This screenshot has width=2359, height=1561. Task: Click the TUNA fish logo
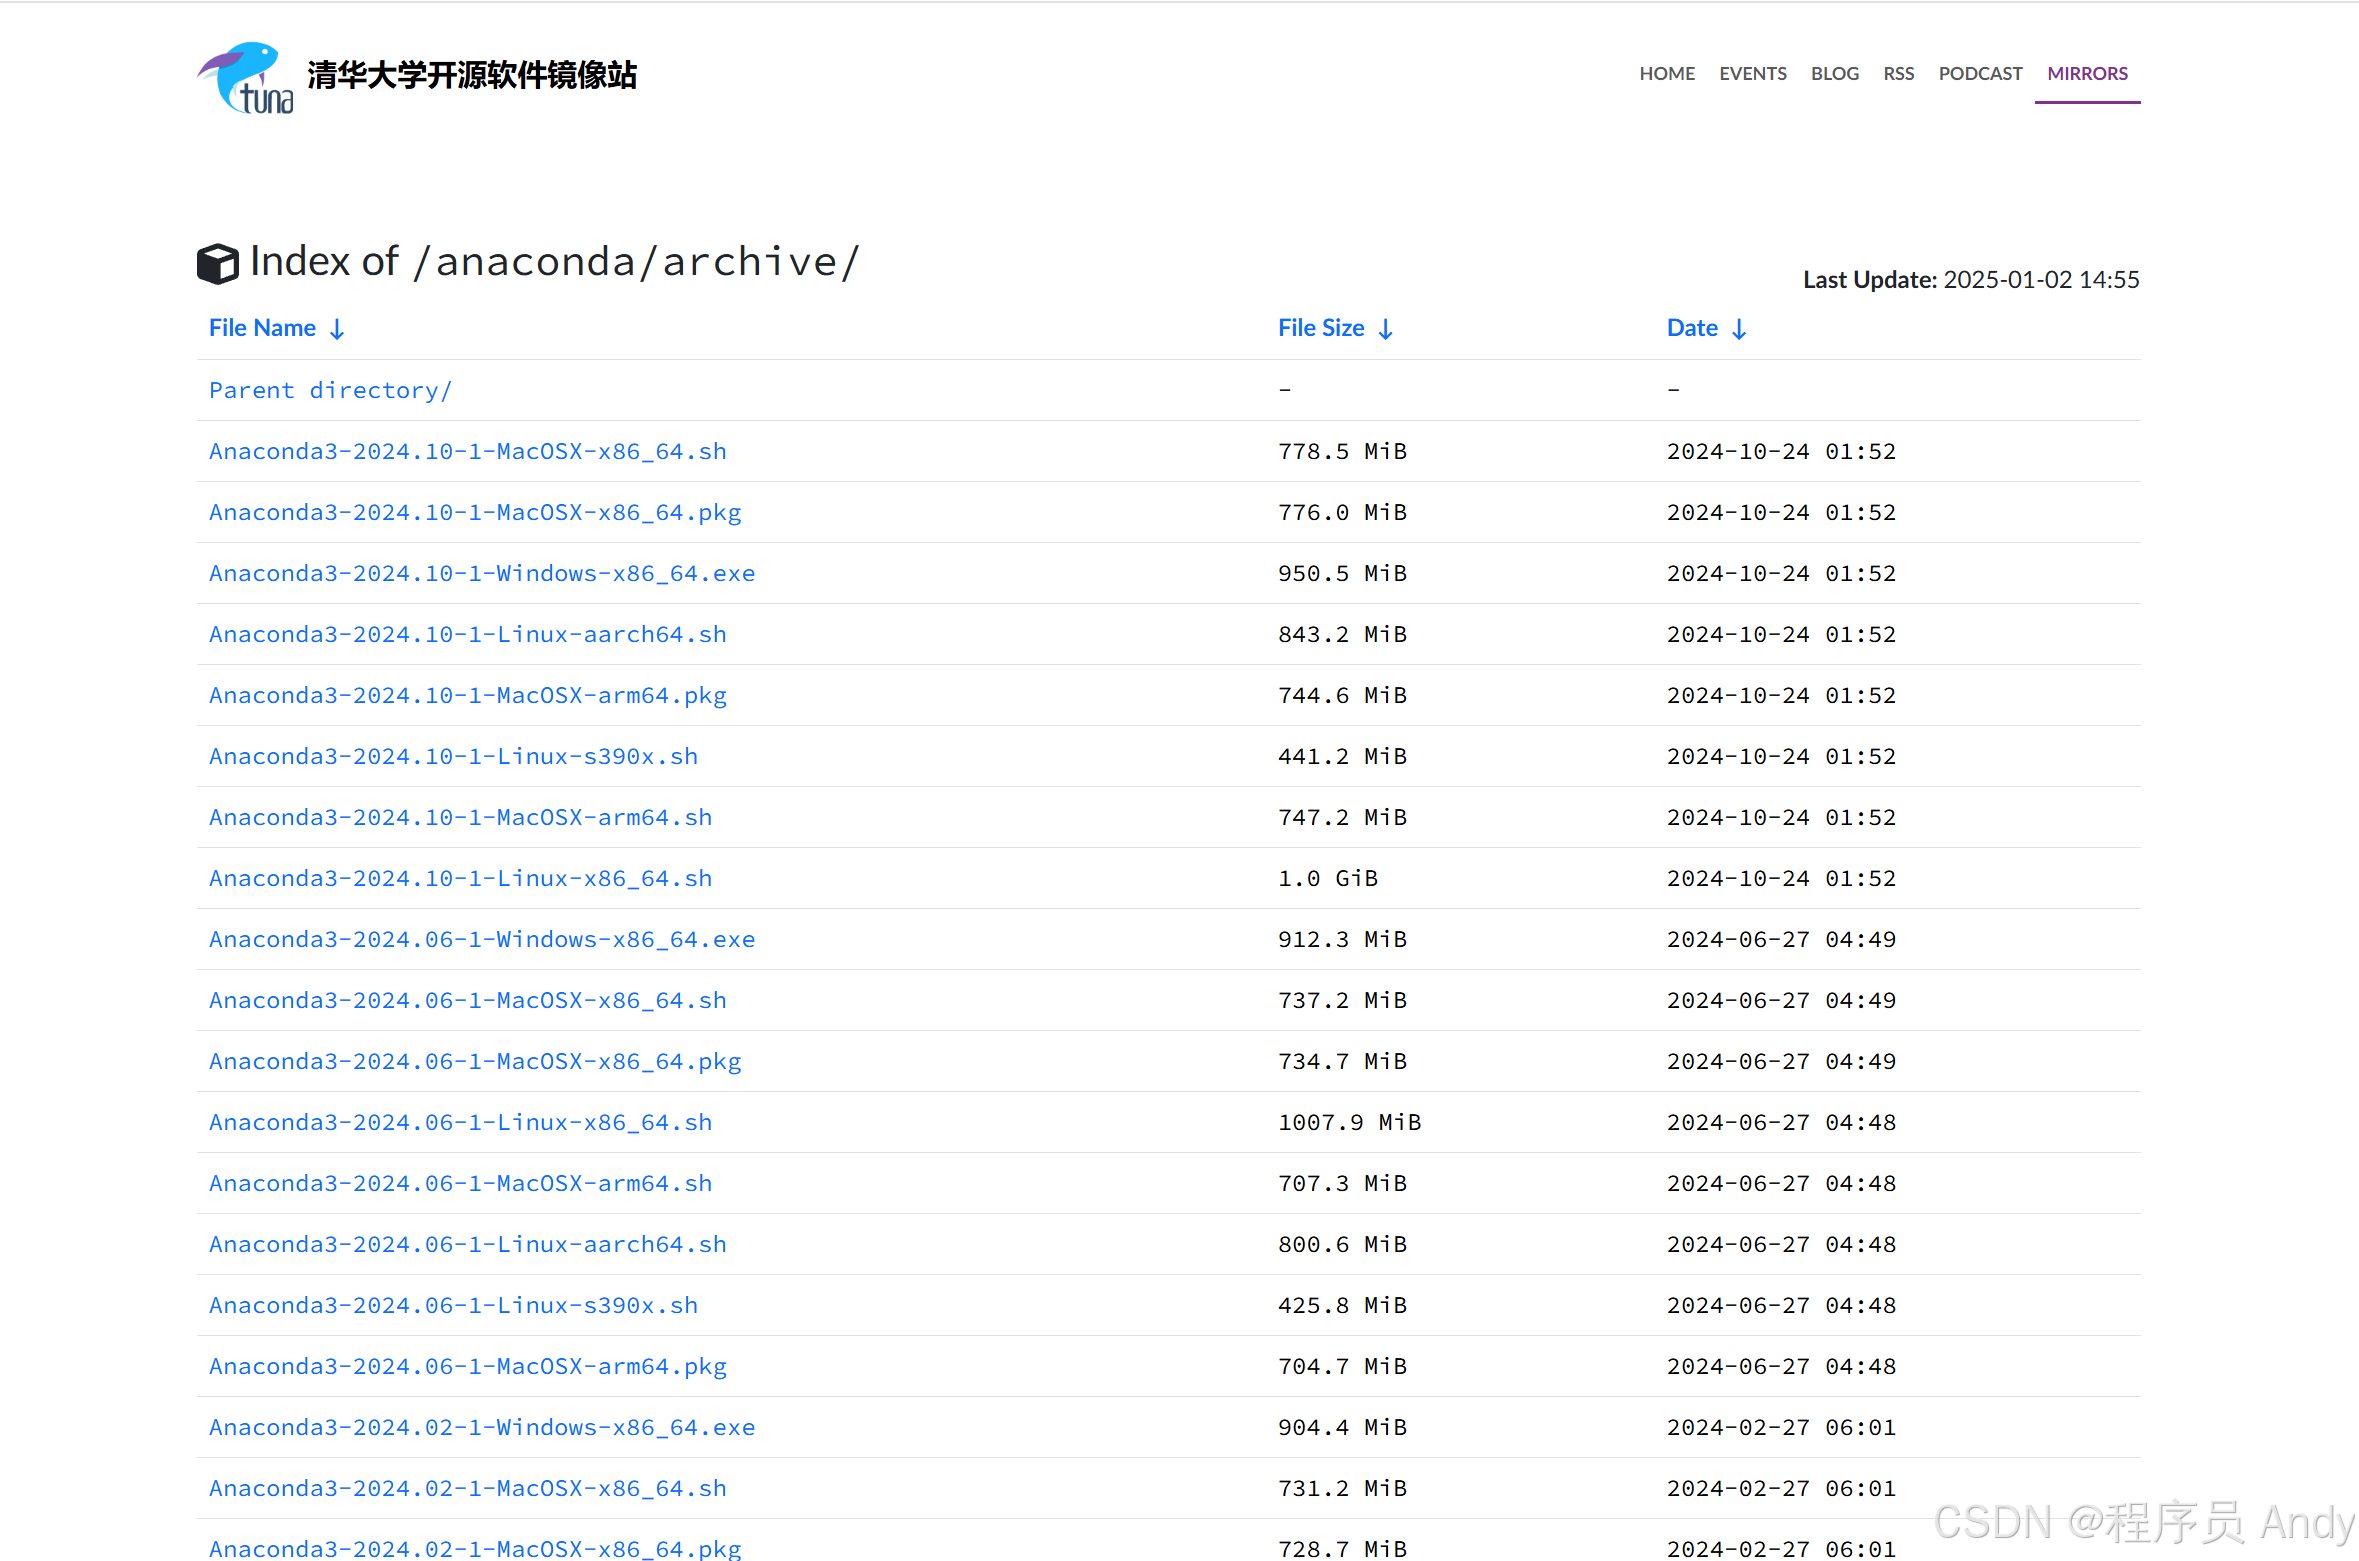(x=245, y=78)
